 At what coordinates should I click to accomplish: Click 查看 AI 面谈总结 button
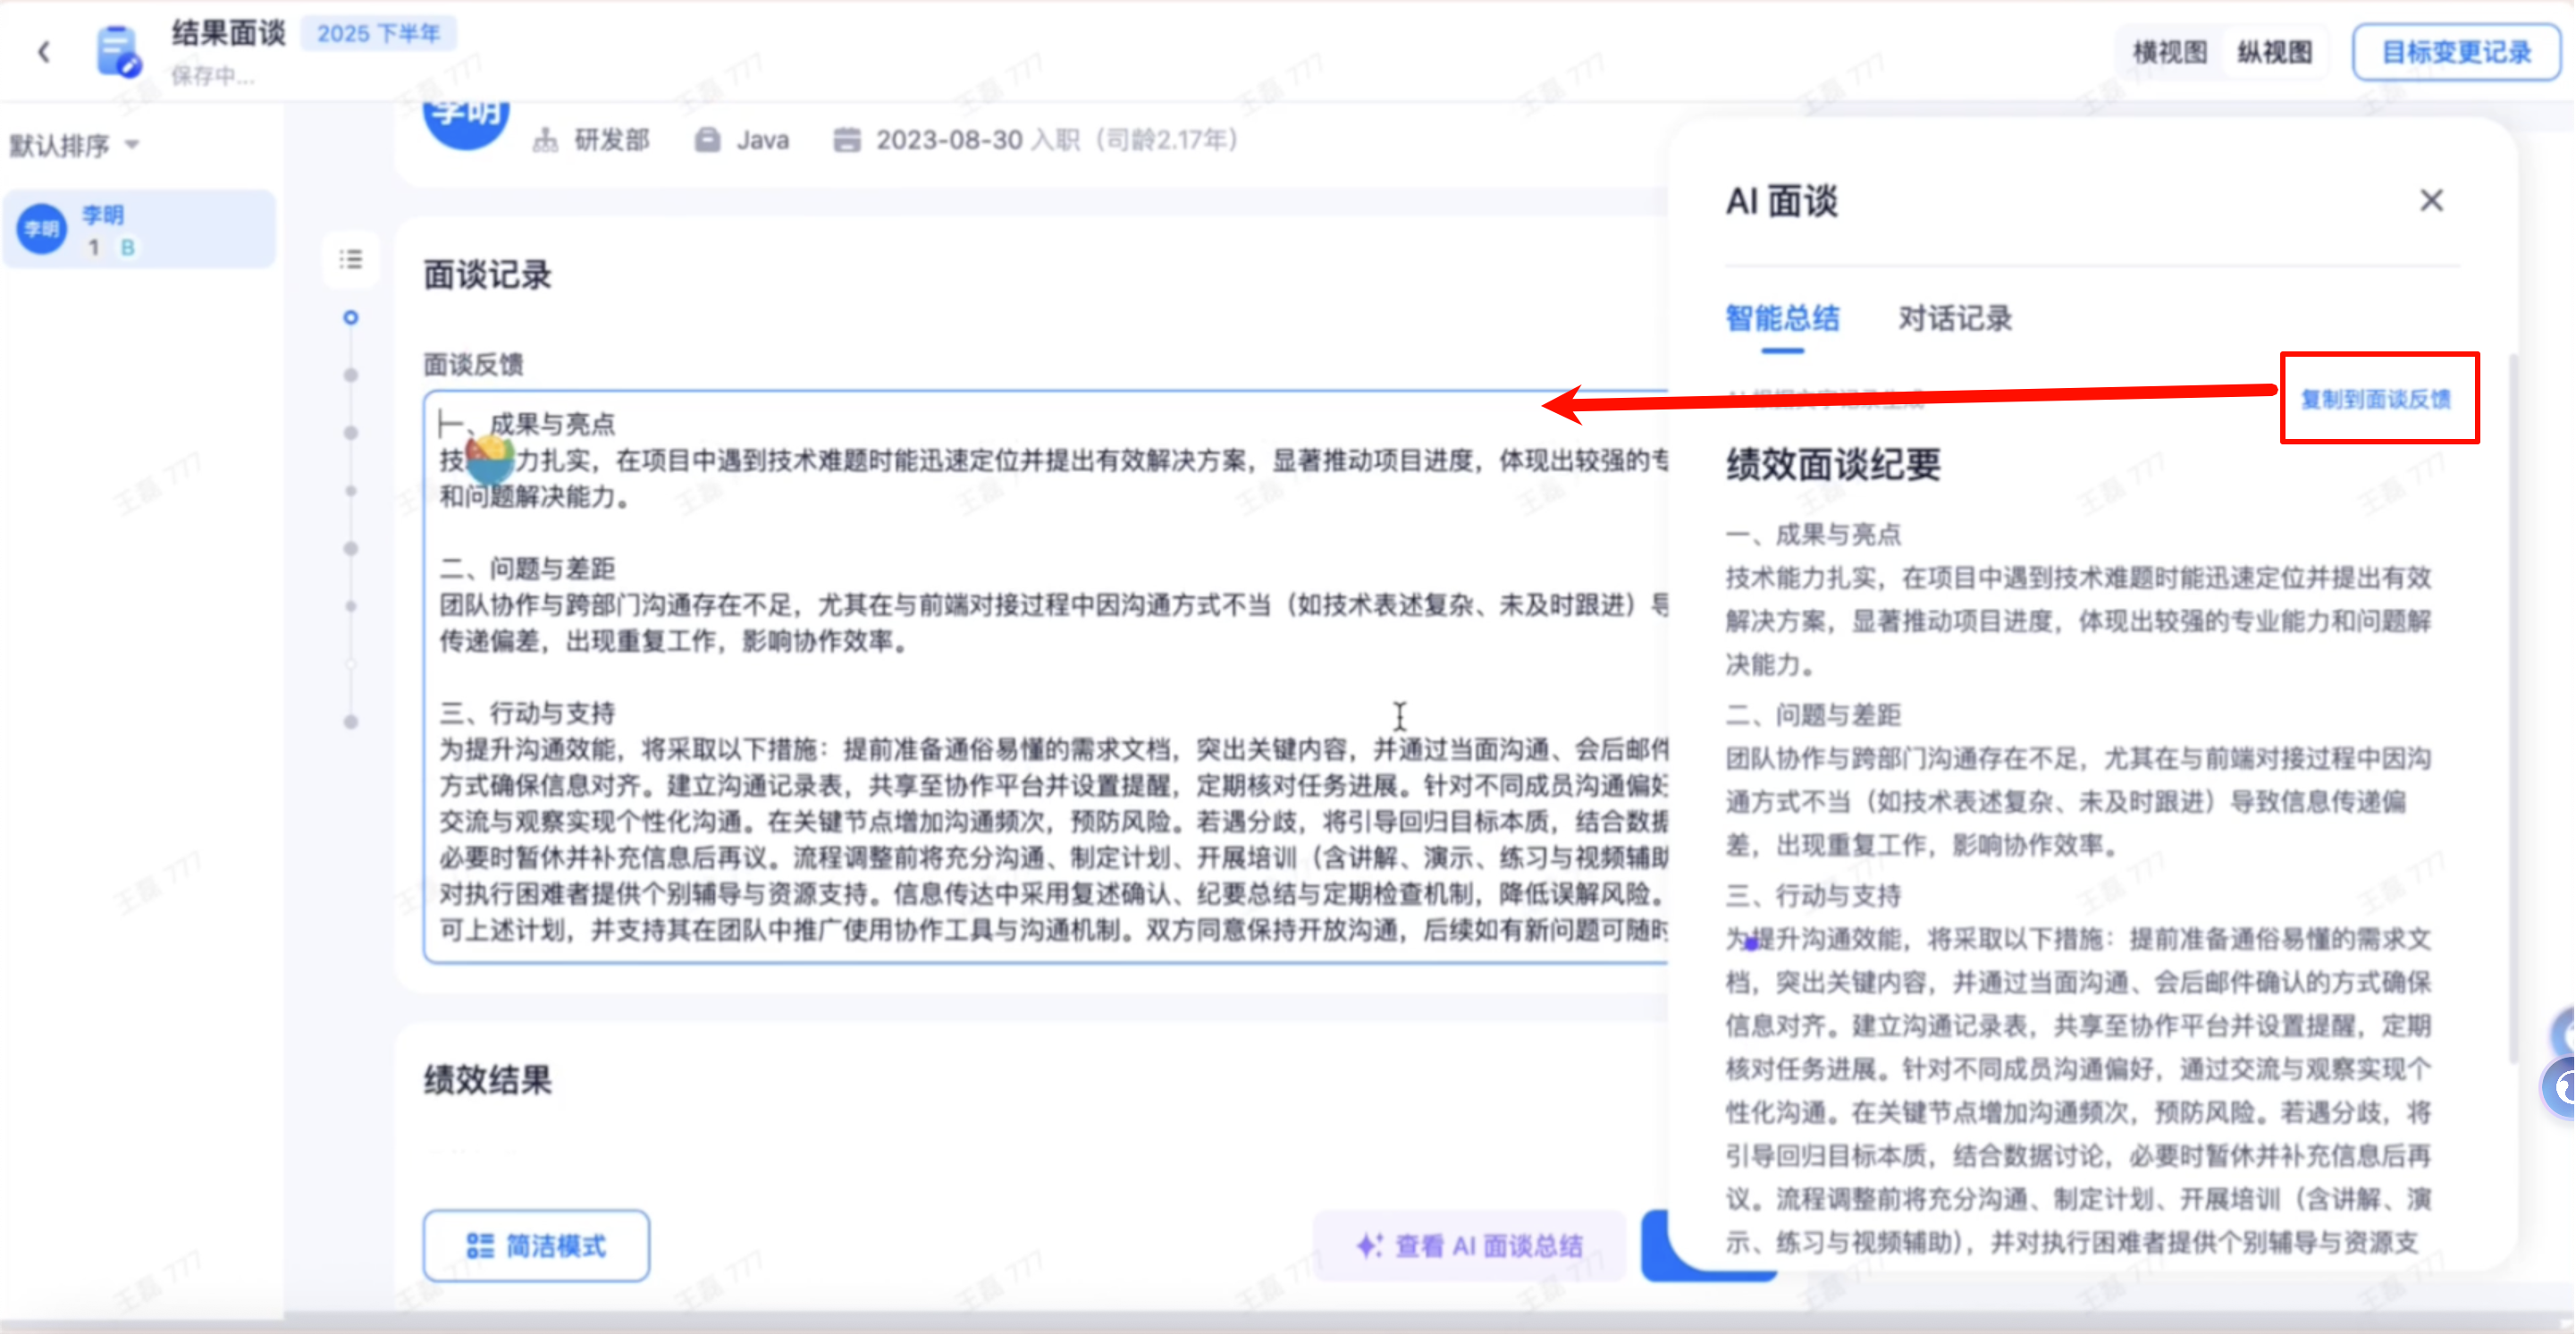click(x=1470, y=1246)
